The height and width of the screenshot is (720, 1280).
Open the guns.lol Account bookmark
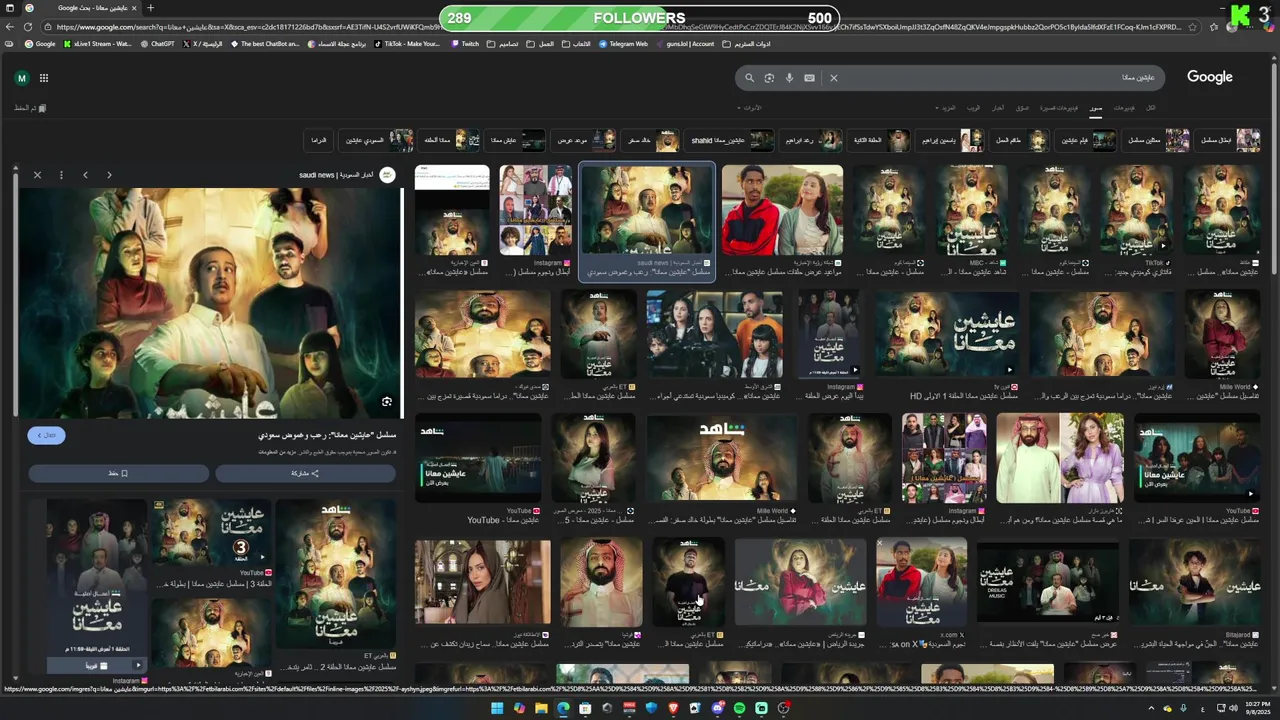(685, 44)
